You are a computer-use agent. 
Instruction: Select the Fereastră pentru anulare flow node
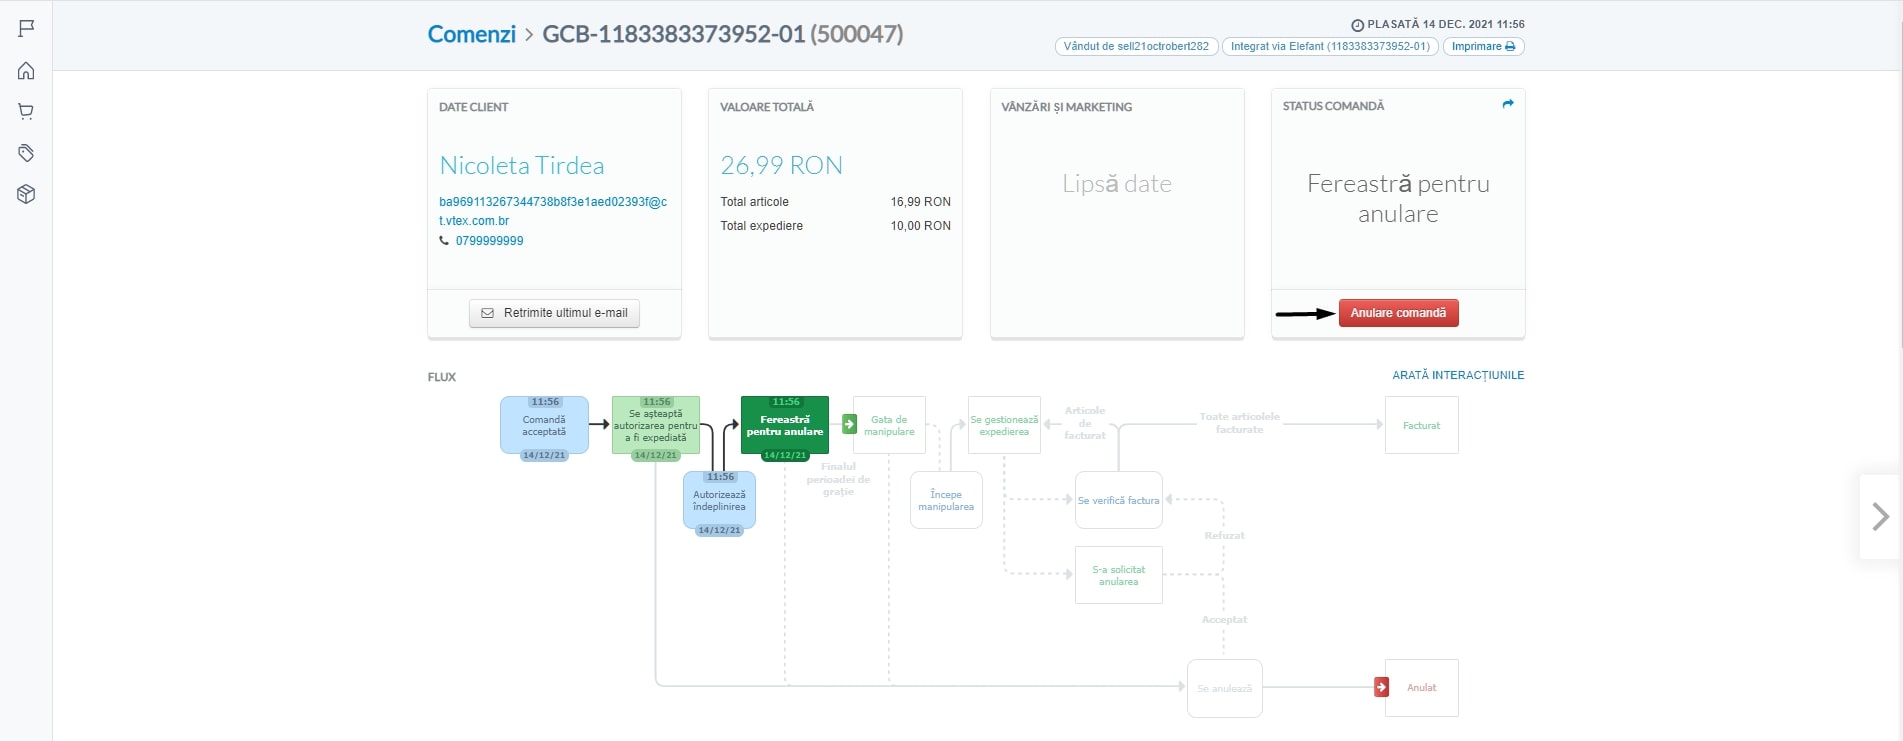[784, 426]
